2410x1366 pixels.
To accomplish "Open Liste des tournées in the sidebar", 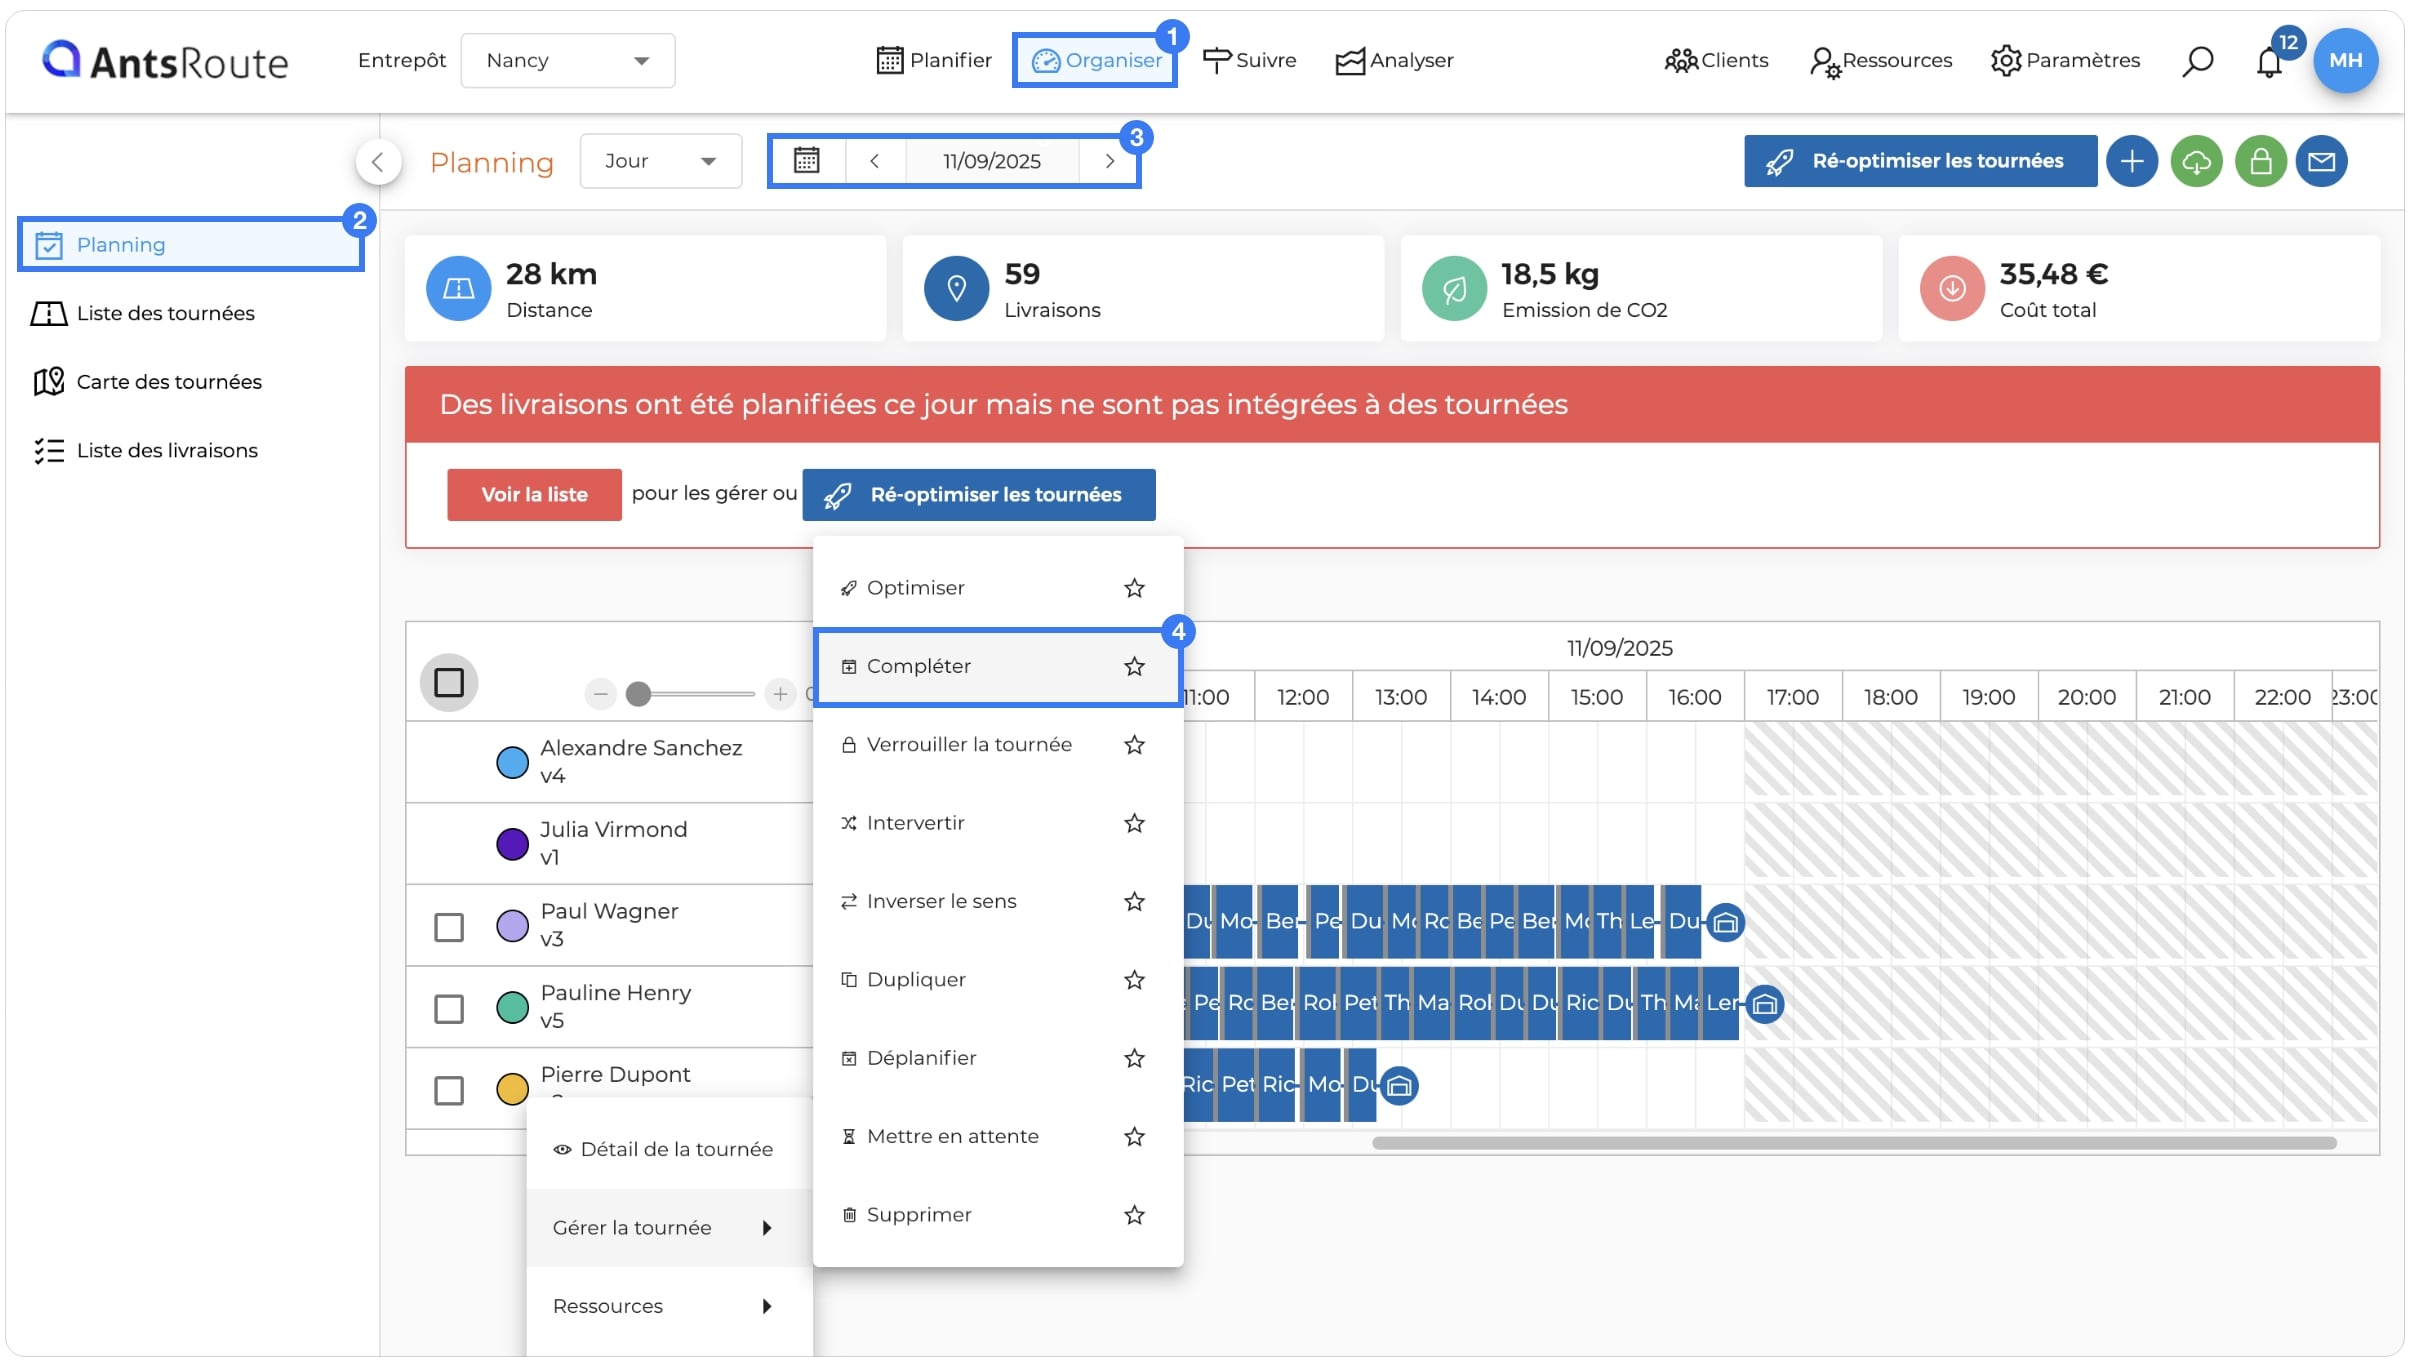I will tap(166, 313).
